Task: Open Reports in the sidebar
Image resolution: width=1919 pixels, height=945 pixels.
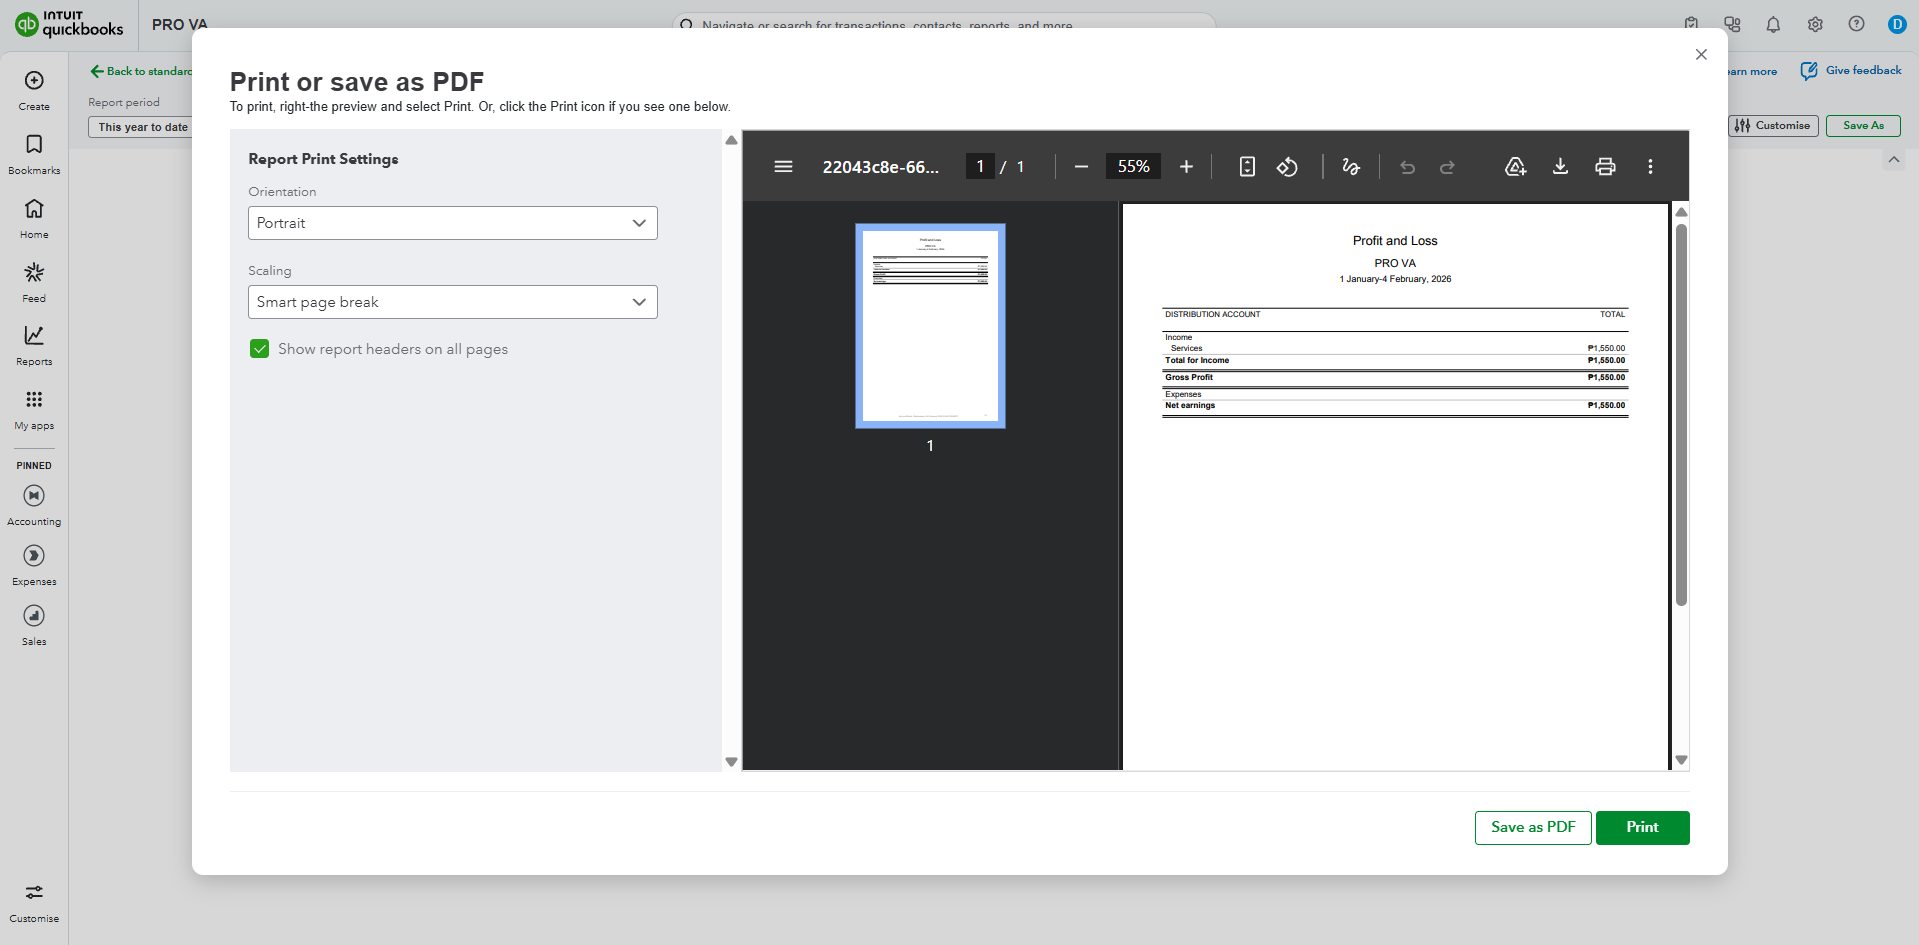Action: coord(34,346)
